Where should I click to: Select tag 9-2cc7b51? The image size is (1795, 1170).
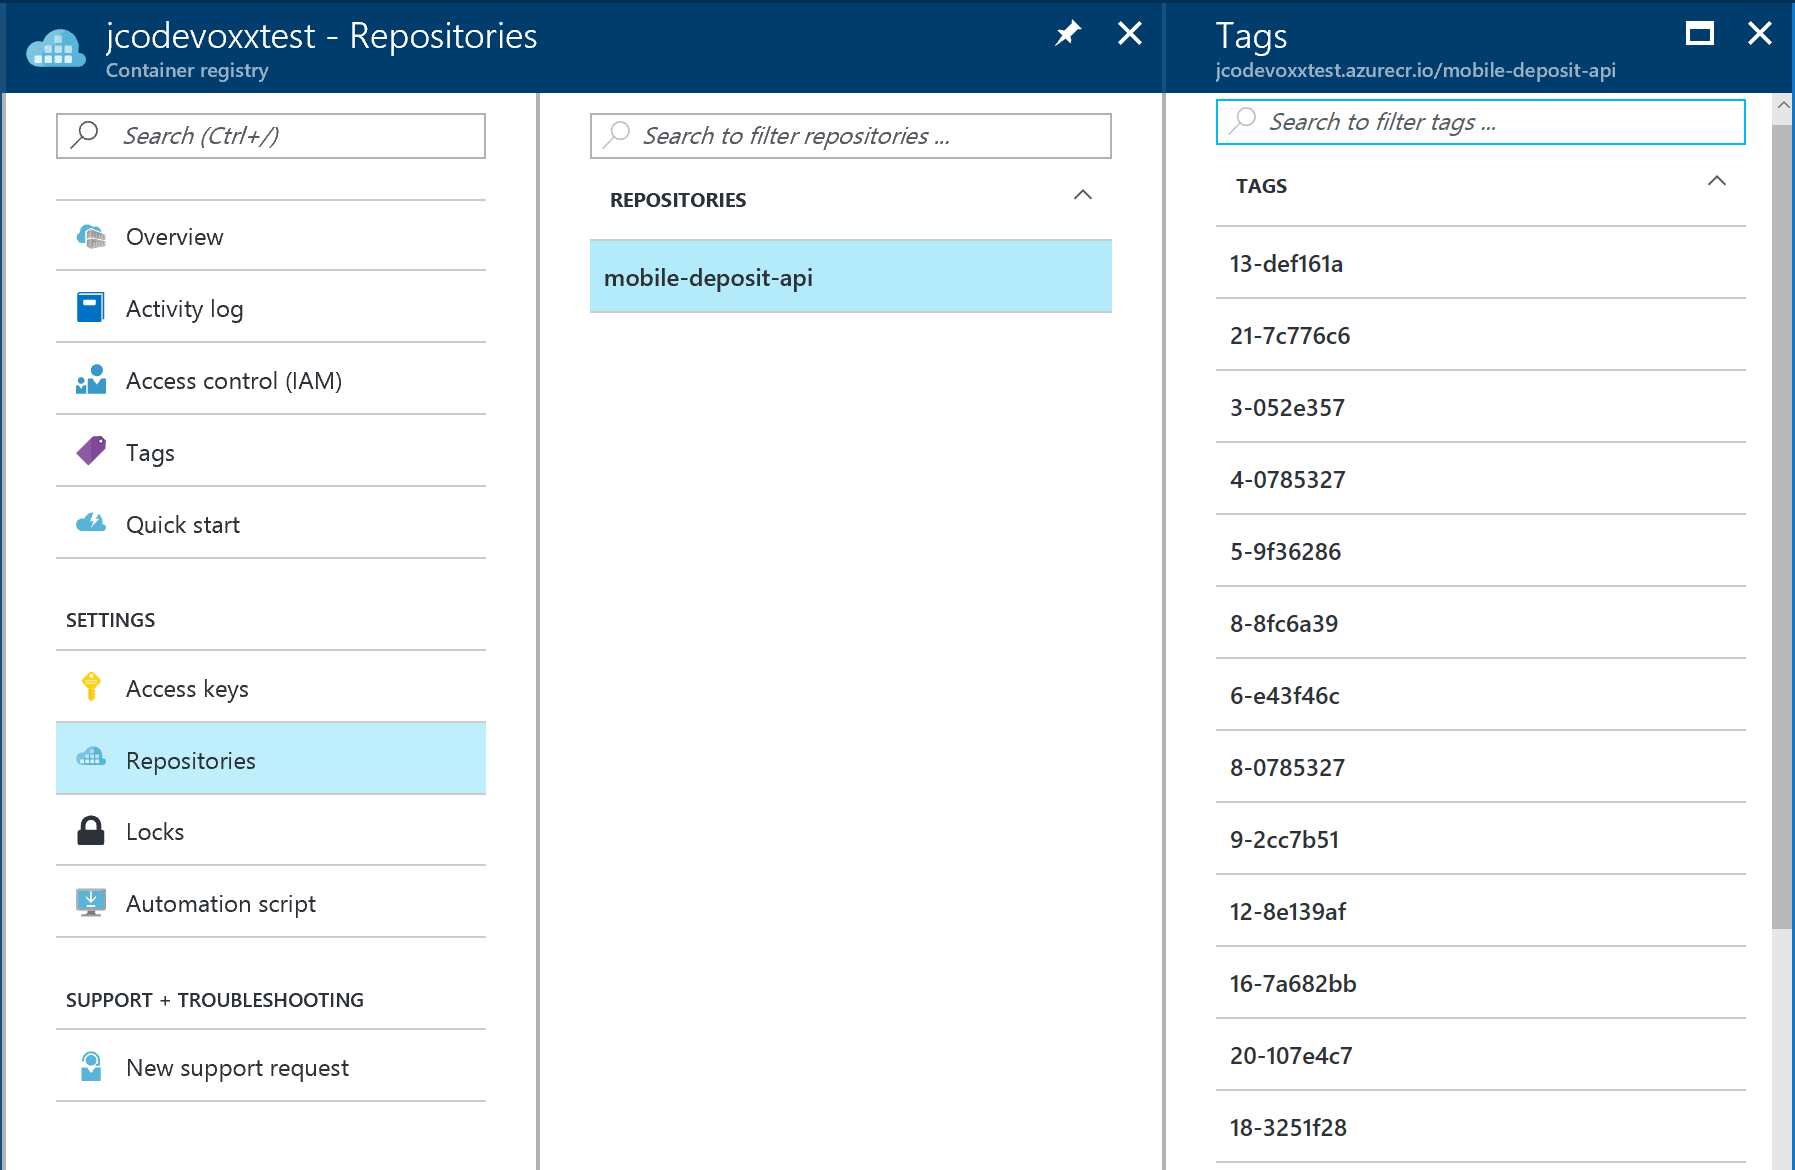pos(1481,839)
